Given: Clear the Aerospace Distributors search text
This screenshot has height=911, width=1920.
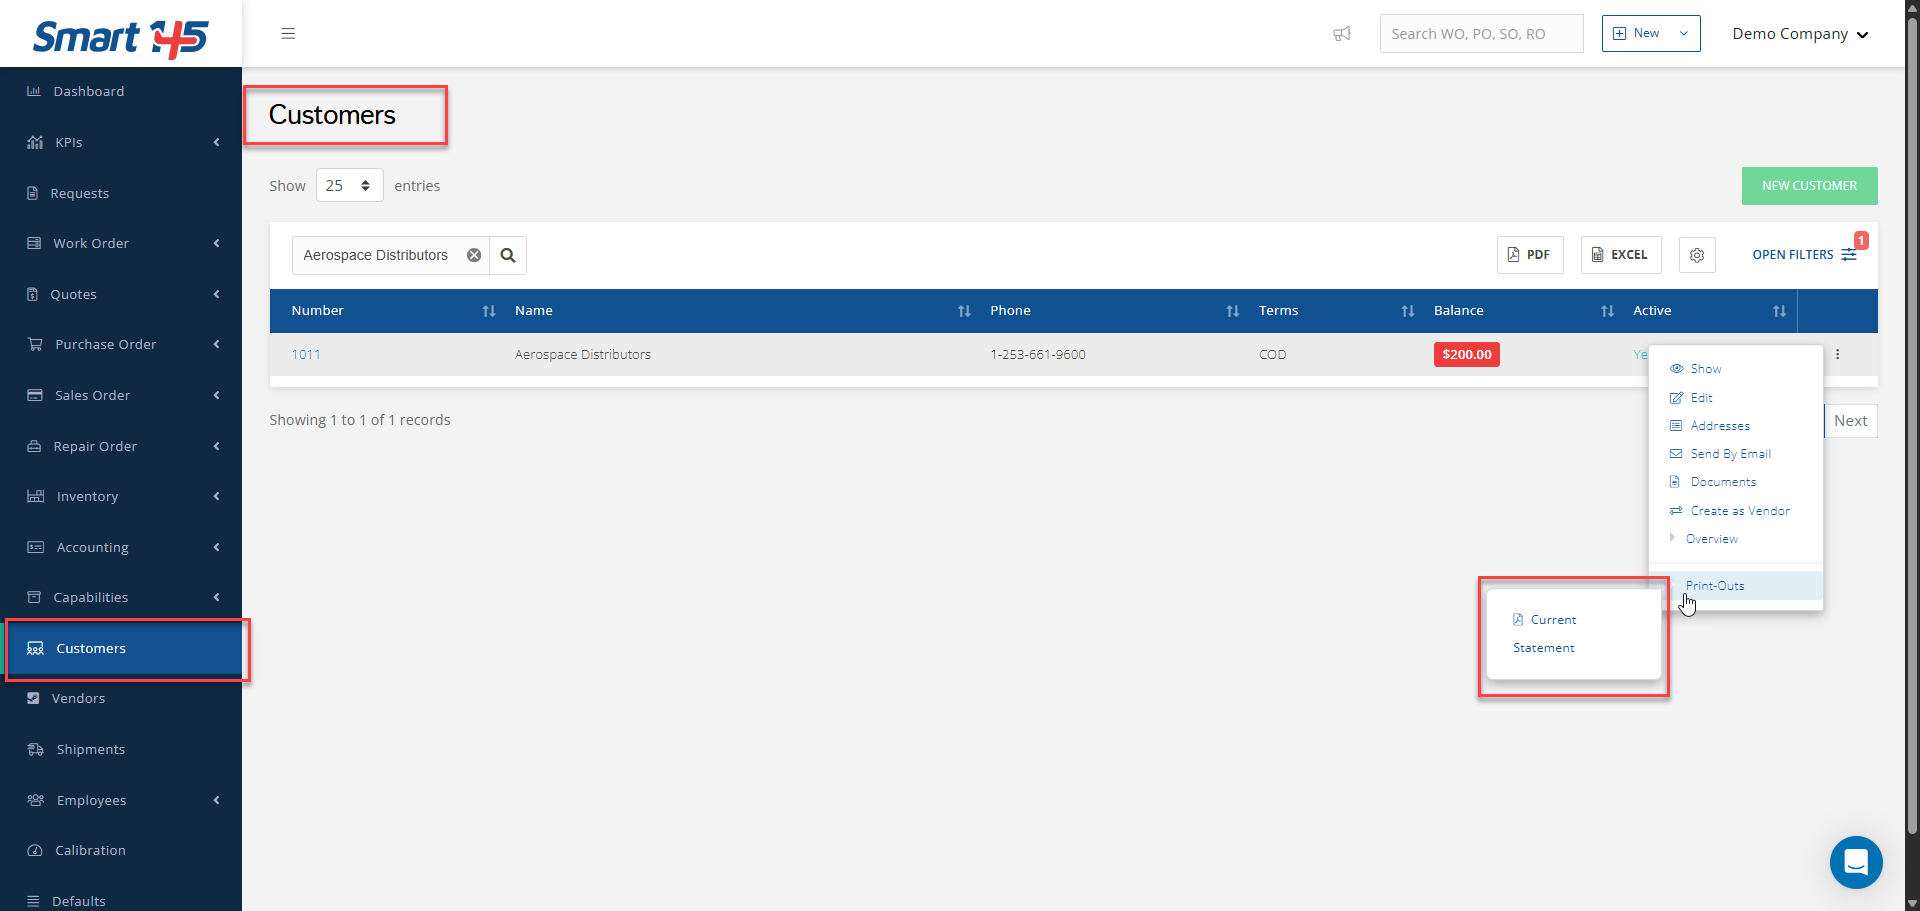Looking at the screenshot, I should (x=474, y=255).
